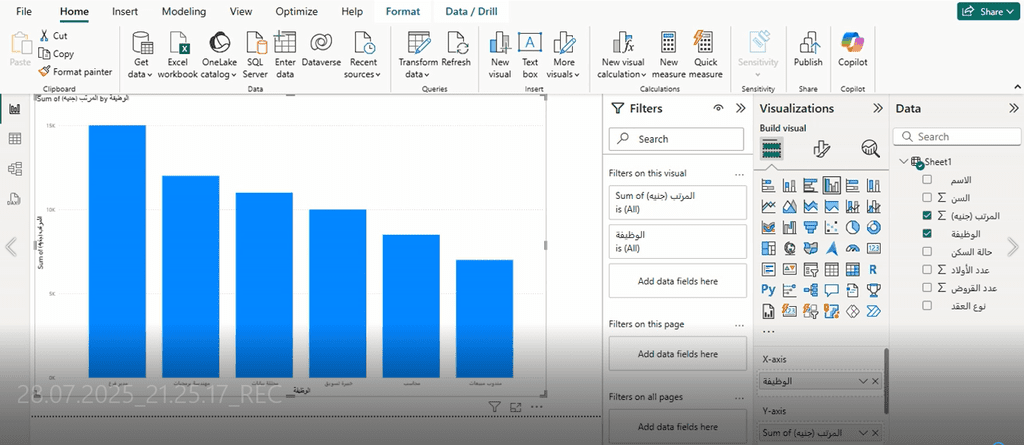Image resolution: width=1024 pixels, height=445 pixels.
Task: Switch to Table view in left sidebar
Action: 15,139
